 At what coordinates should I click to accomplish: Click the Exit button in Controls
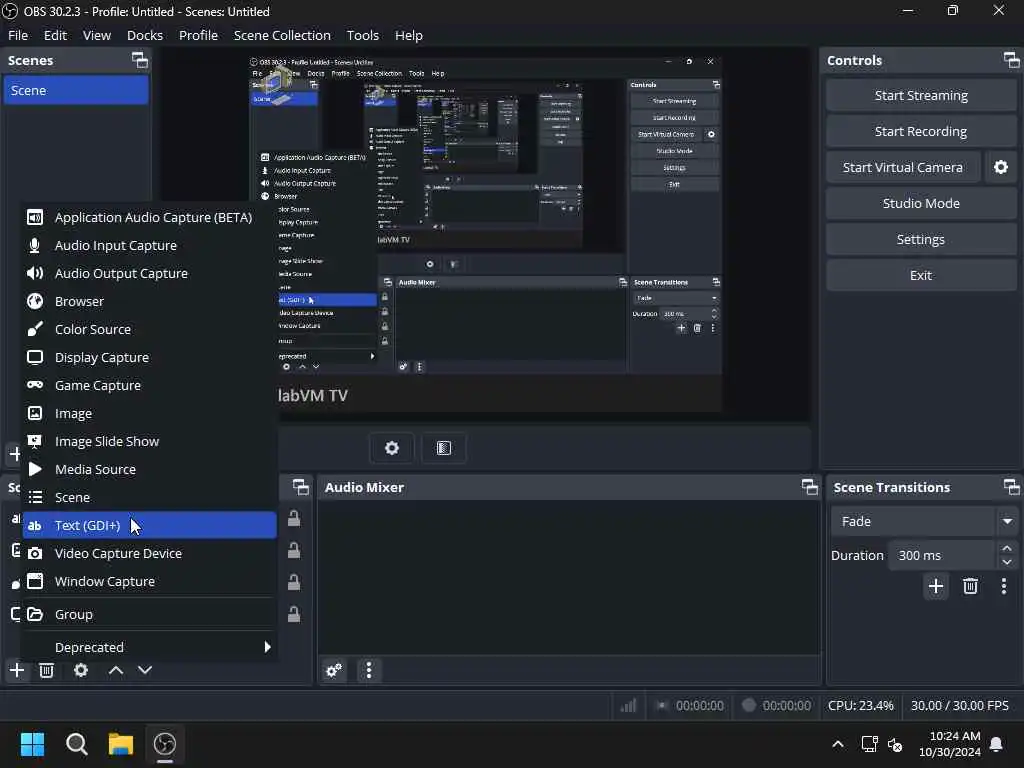coord(921,275)
